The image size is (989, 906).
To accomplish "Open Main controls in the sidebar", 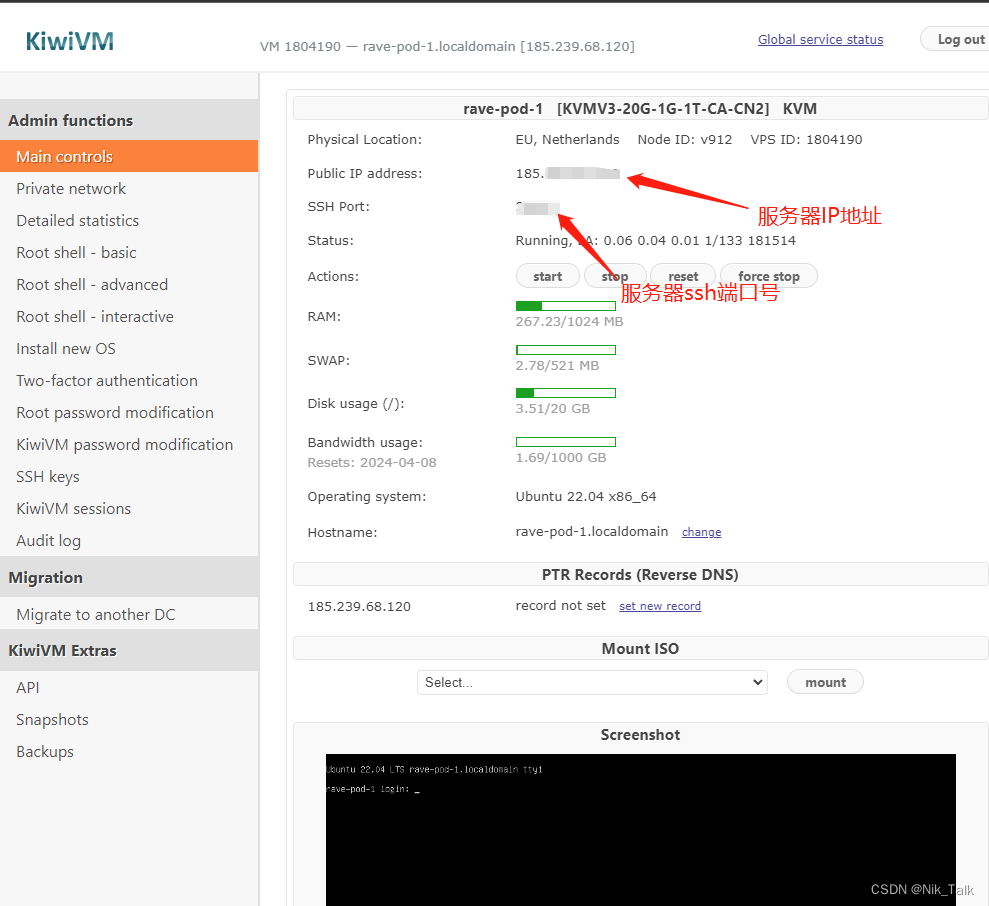I will (x=129, y=156).
